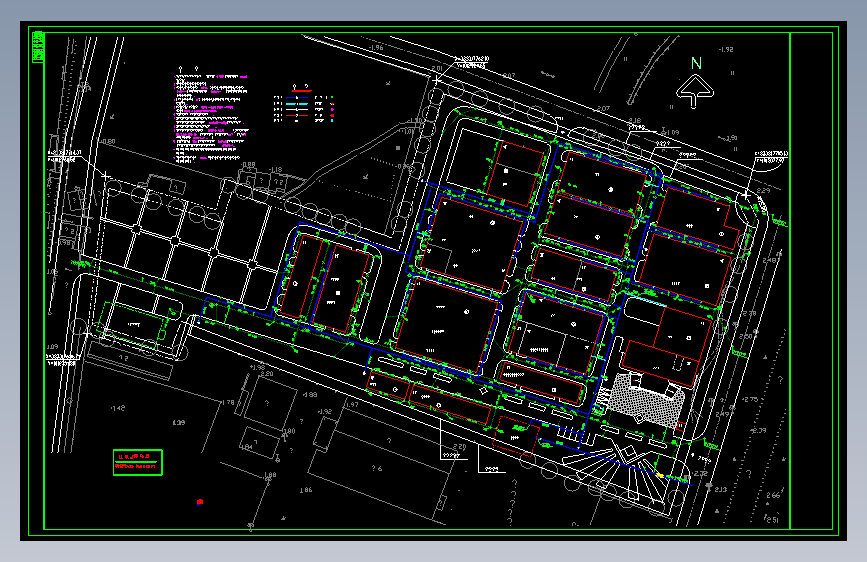Select the elevation label "2.66"

tap(773, 495)
